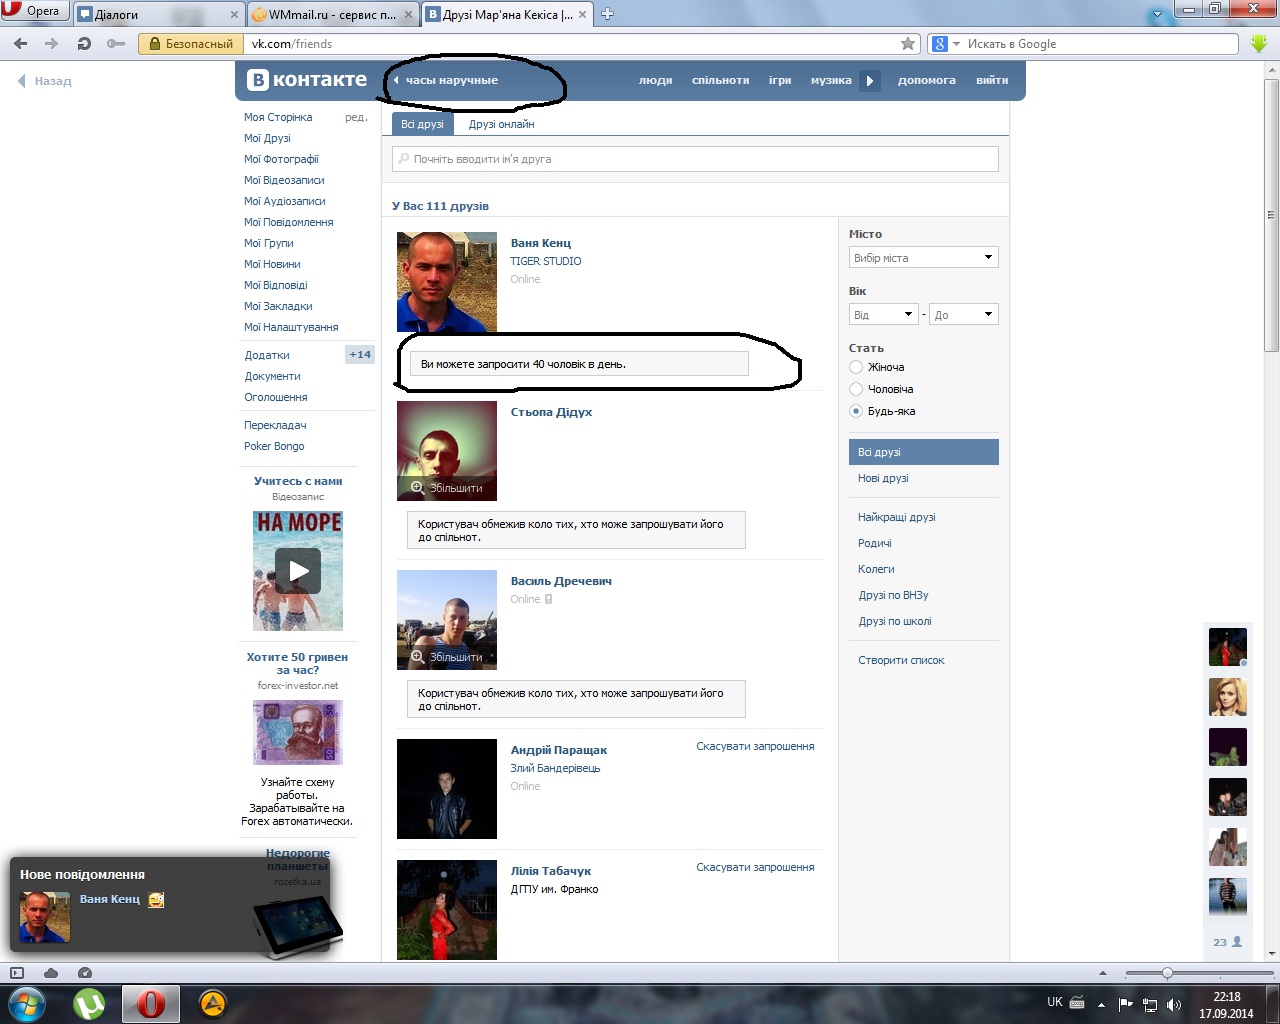The height and width of the screenshot is (1024, 1280).
Task: Click the music play button in VK header
Action: point(870,81)
